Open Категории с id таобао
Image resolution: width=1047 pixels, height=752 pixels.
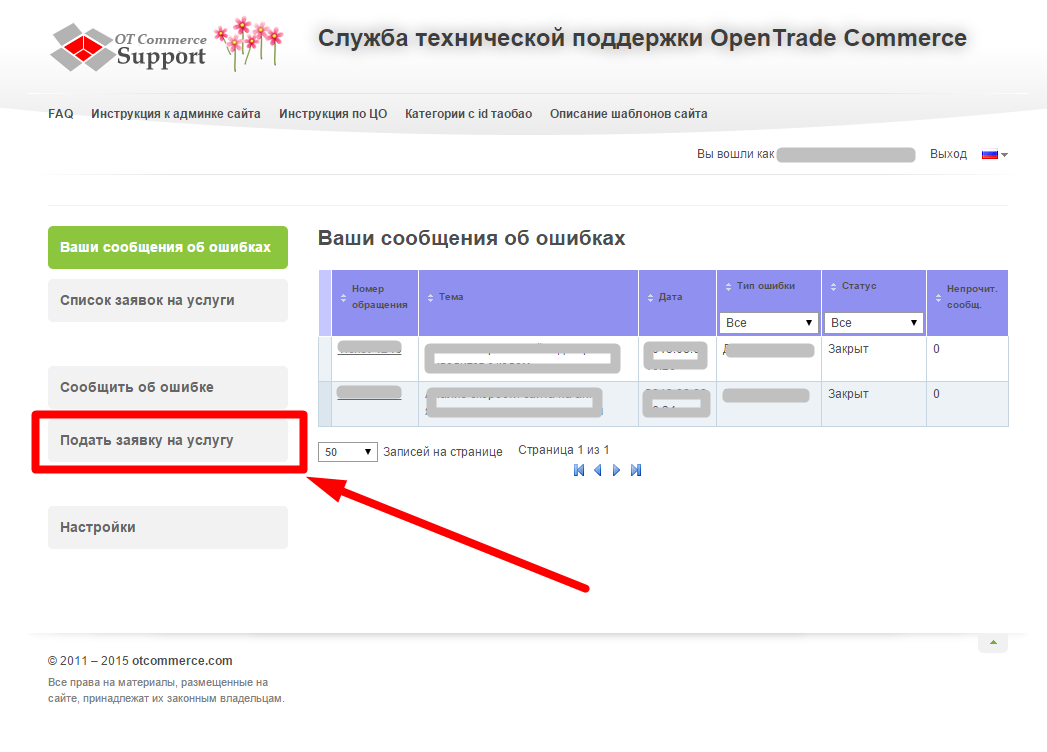(468, 114)
